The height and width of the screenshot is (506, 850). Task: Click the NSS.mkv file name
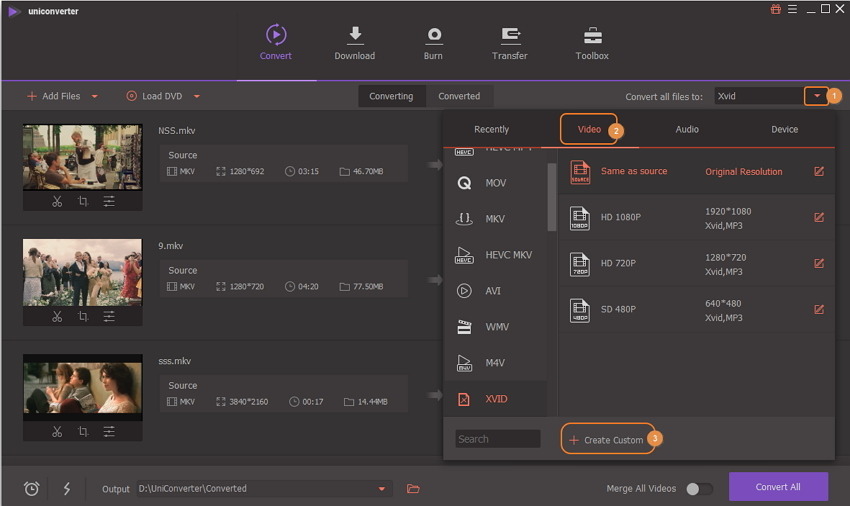177,131
